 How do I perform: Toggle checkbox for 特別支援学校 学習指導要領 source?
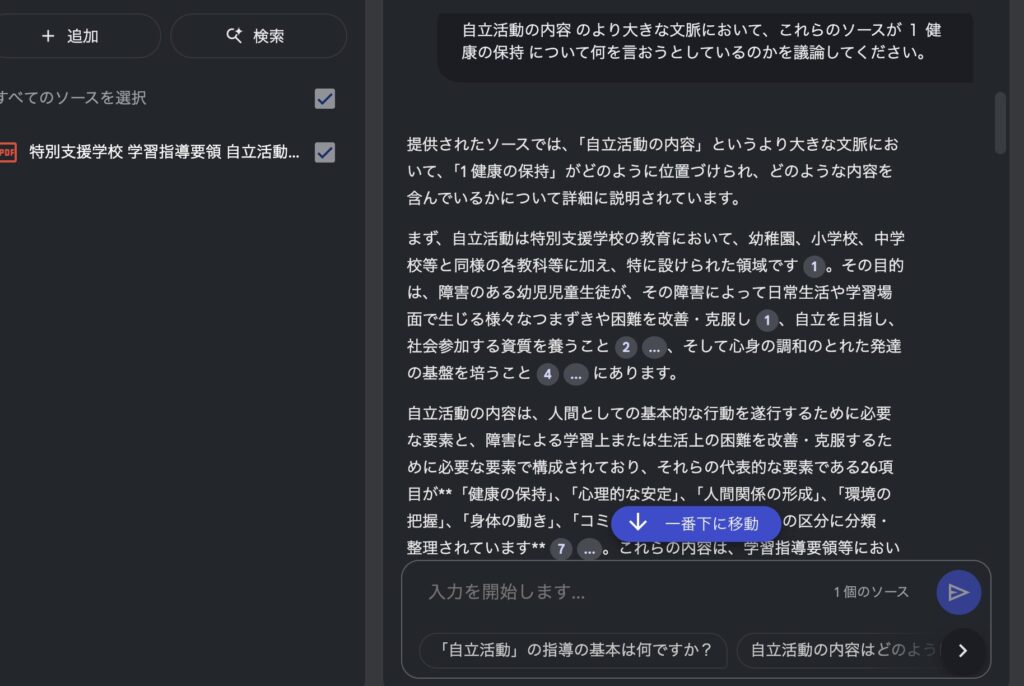tap(325, 152)
